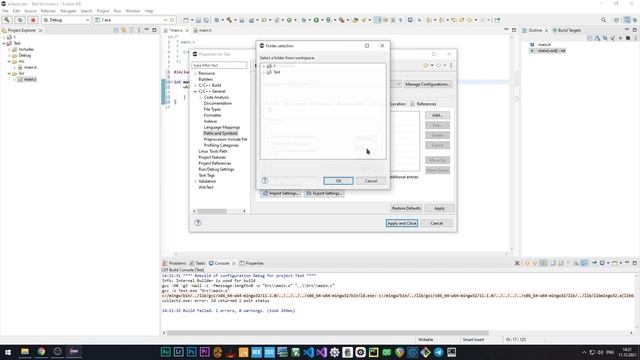Image resolution: width=640 pixels, height=360 pixels.
Task: Click Import Settings... button
Action: 280,193
